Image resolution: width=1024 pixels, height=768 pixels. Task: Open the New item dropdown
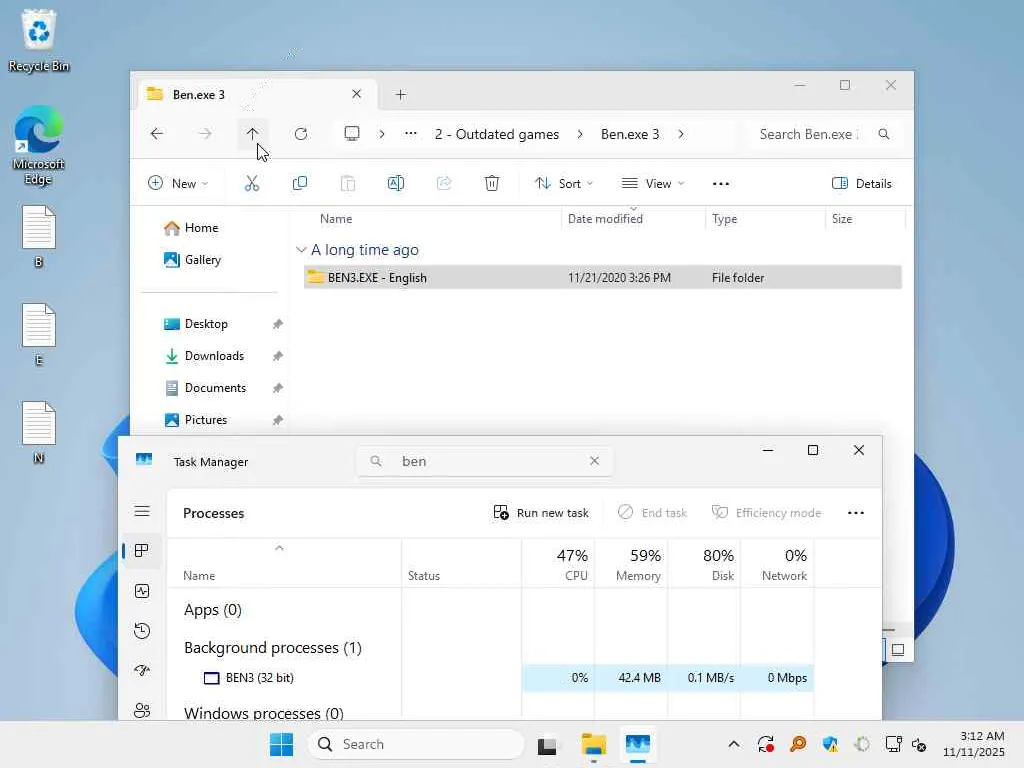178,184
